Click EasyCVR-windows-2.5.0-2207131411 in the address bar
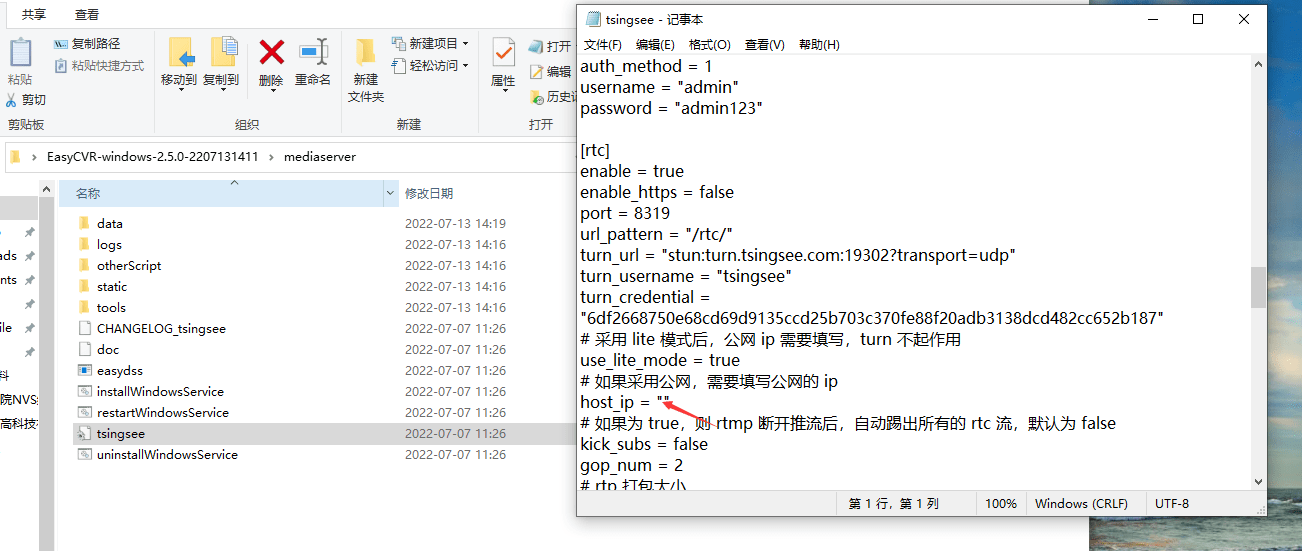The image size is (1302, 551). 153,157
